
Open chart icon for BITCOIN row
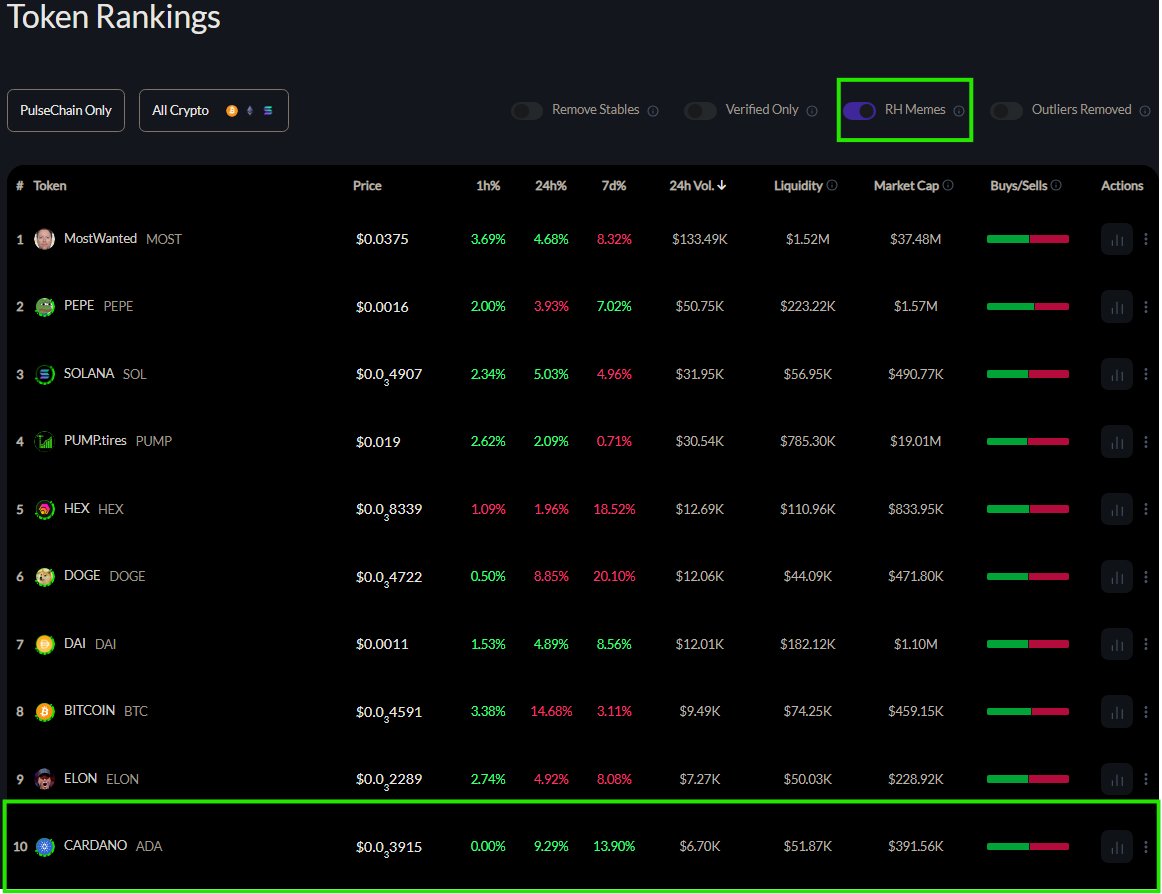click(x=1116, y=712)
